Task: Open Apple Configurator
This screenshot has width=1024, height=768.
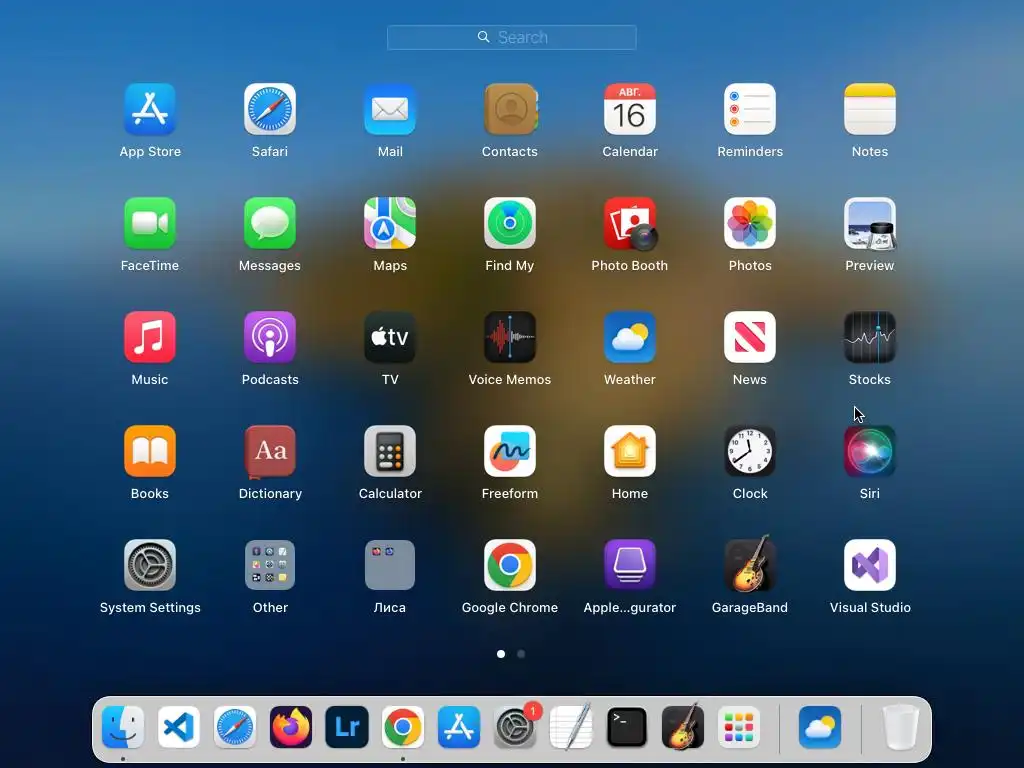Action: click(x=630, y=565)
